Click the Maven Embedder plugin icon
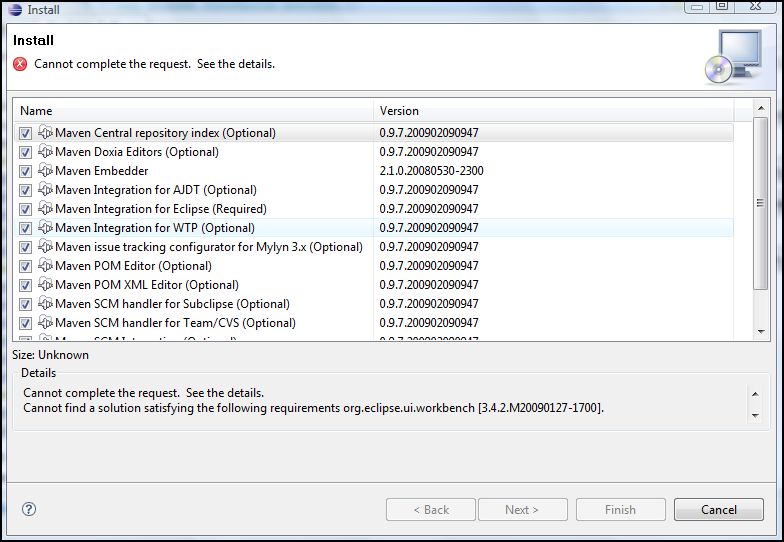The height and width of the screenshot is (542, 784). point(45,171)
